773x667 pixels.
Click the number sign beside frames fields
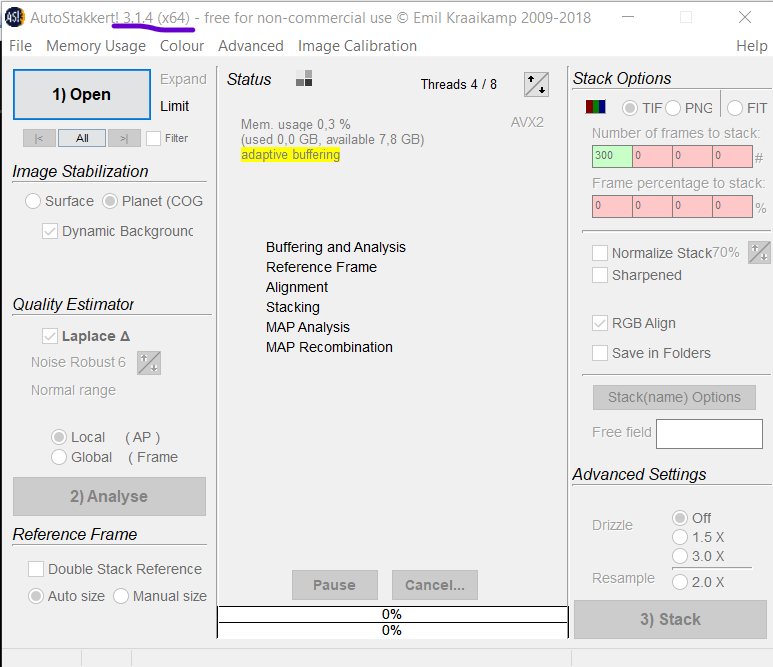(x=759, y=158)
